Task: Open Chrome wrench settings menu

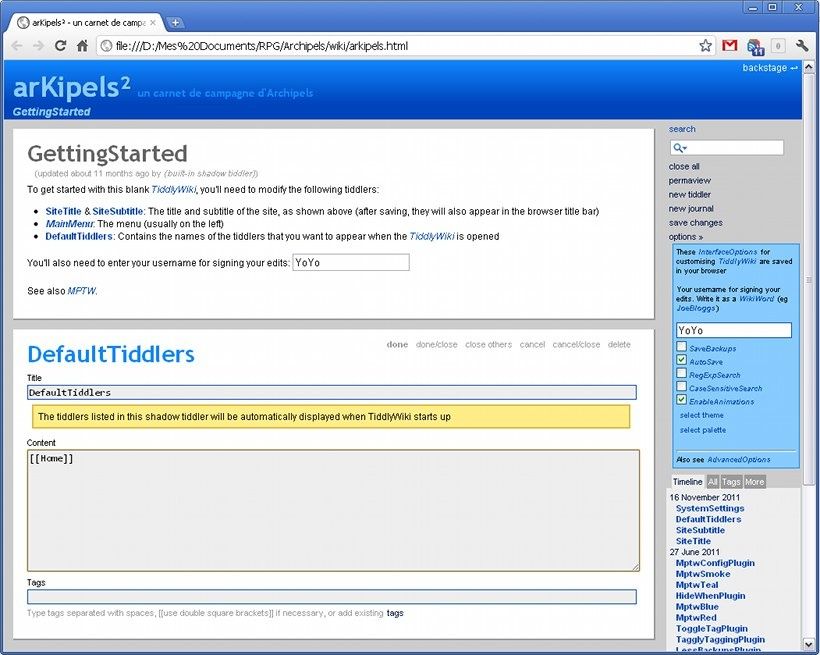Action: tap(802, 46)
